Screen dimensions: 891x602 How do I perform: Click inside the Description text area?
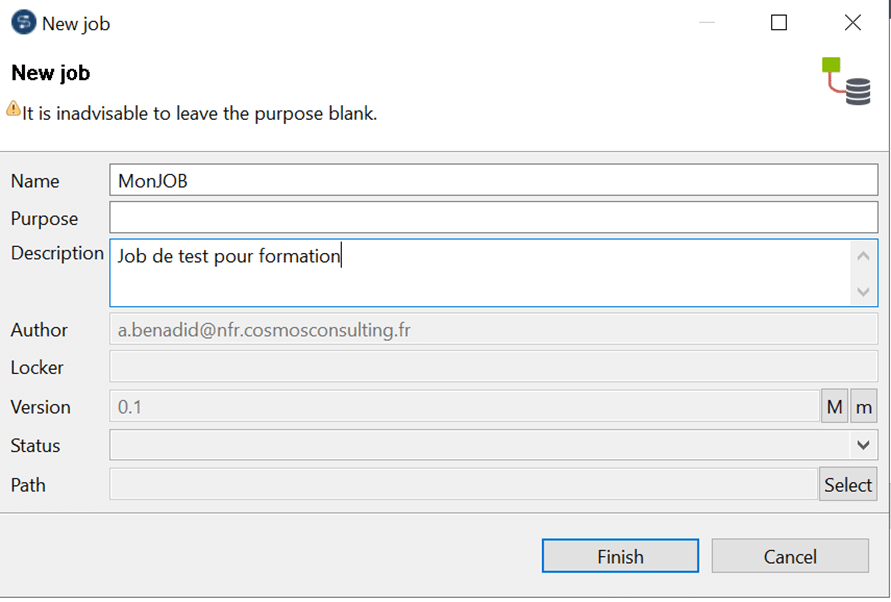[x=480, y=273]
